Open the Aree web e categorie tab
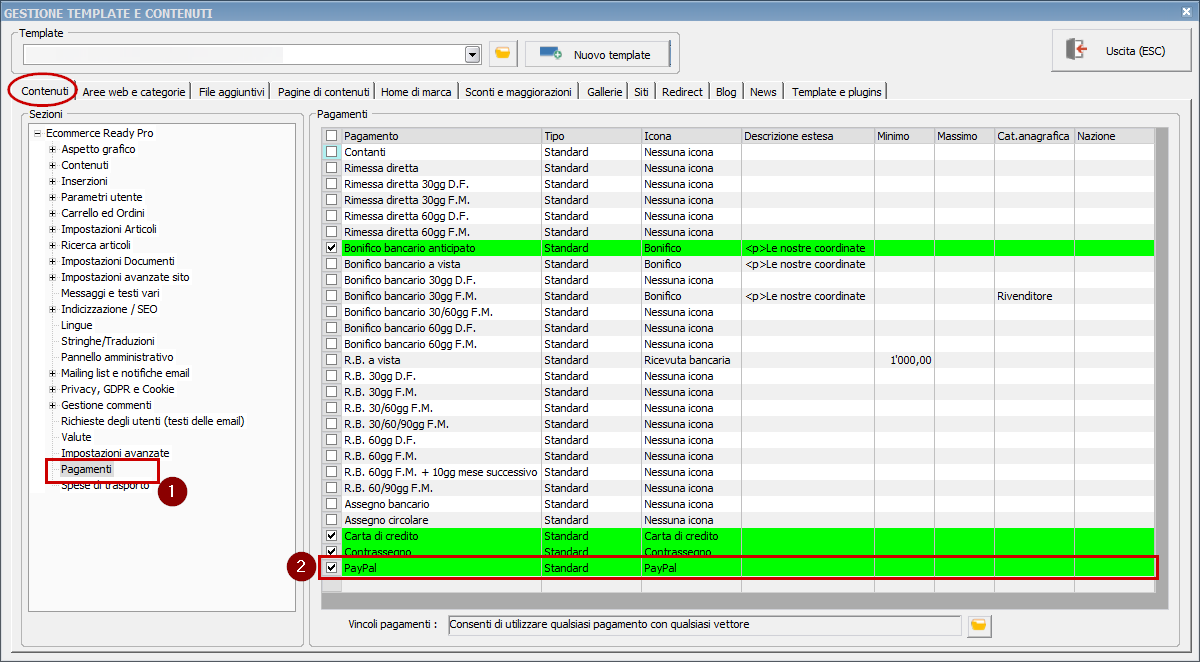The height and width of the screenshot is (662, 1200). (134, 92)
